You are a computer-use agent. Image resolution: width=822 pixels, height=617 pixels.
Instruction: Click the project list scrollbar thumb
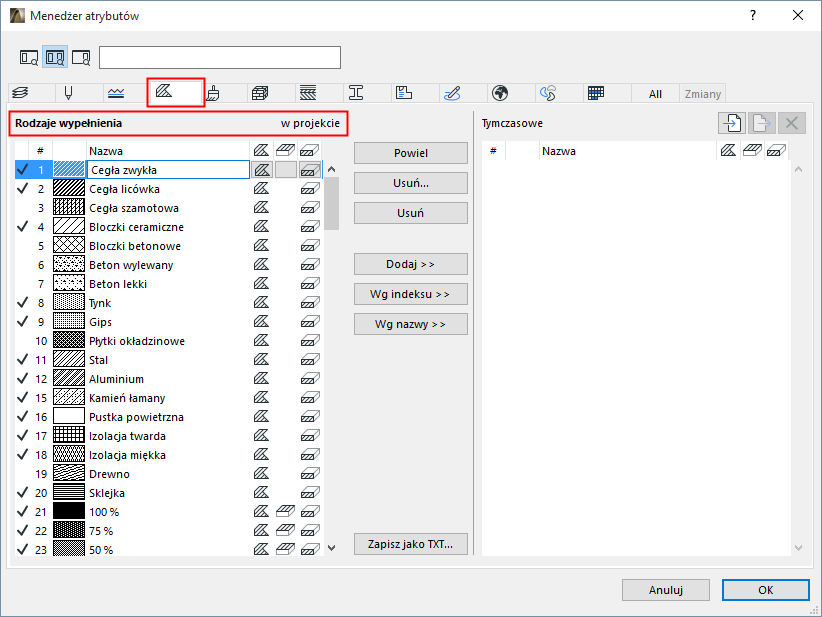331,203
